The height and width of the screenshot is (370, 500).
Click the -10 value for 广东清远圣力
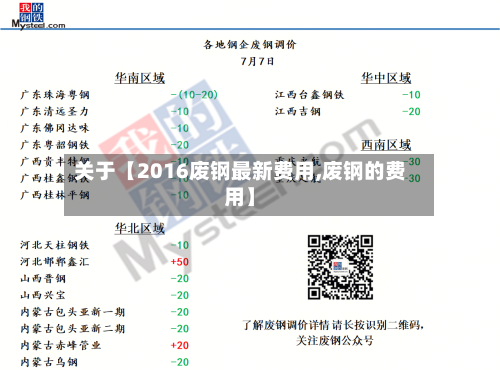pos(180,112)
